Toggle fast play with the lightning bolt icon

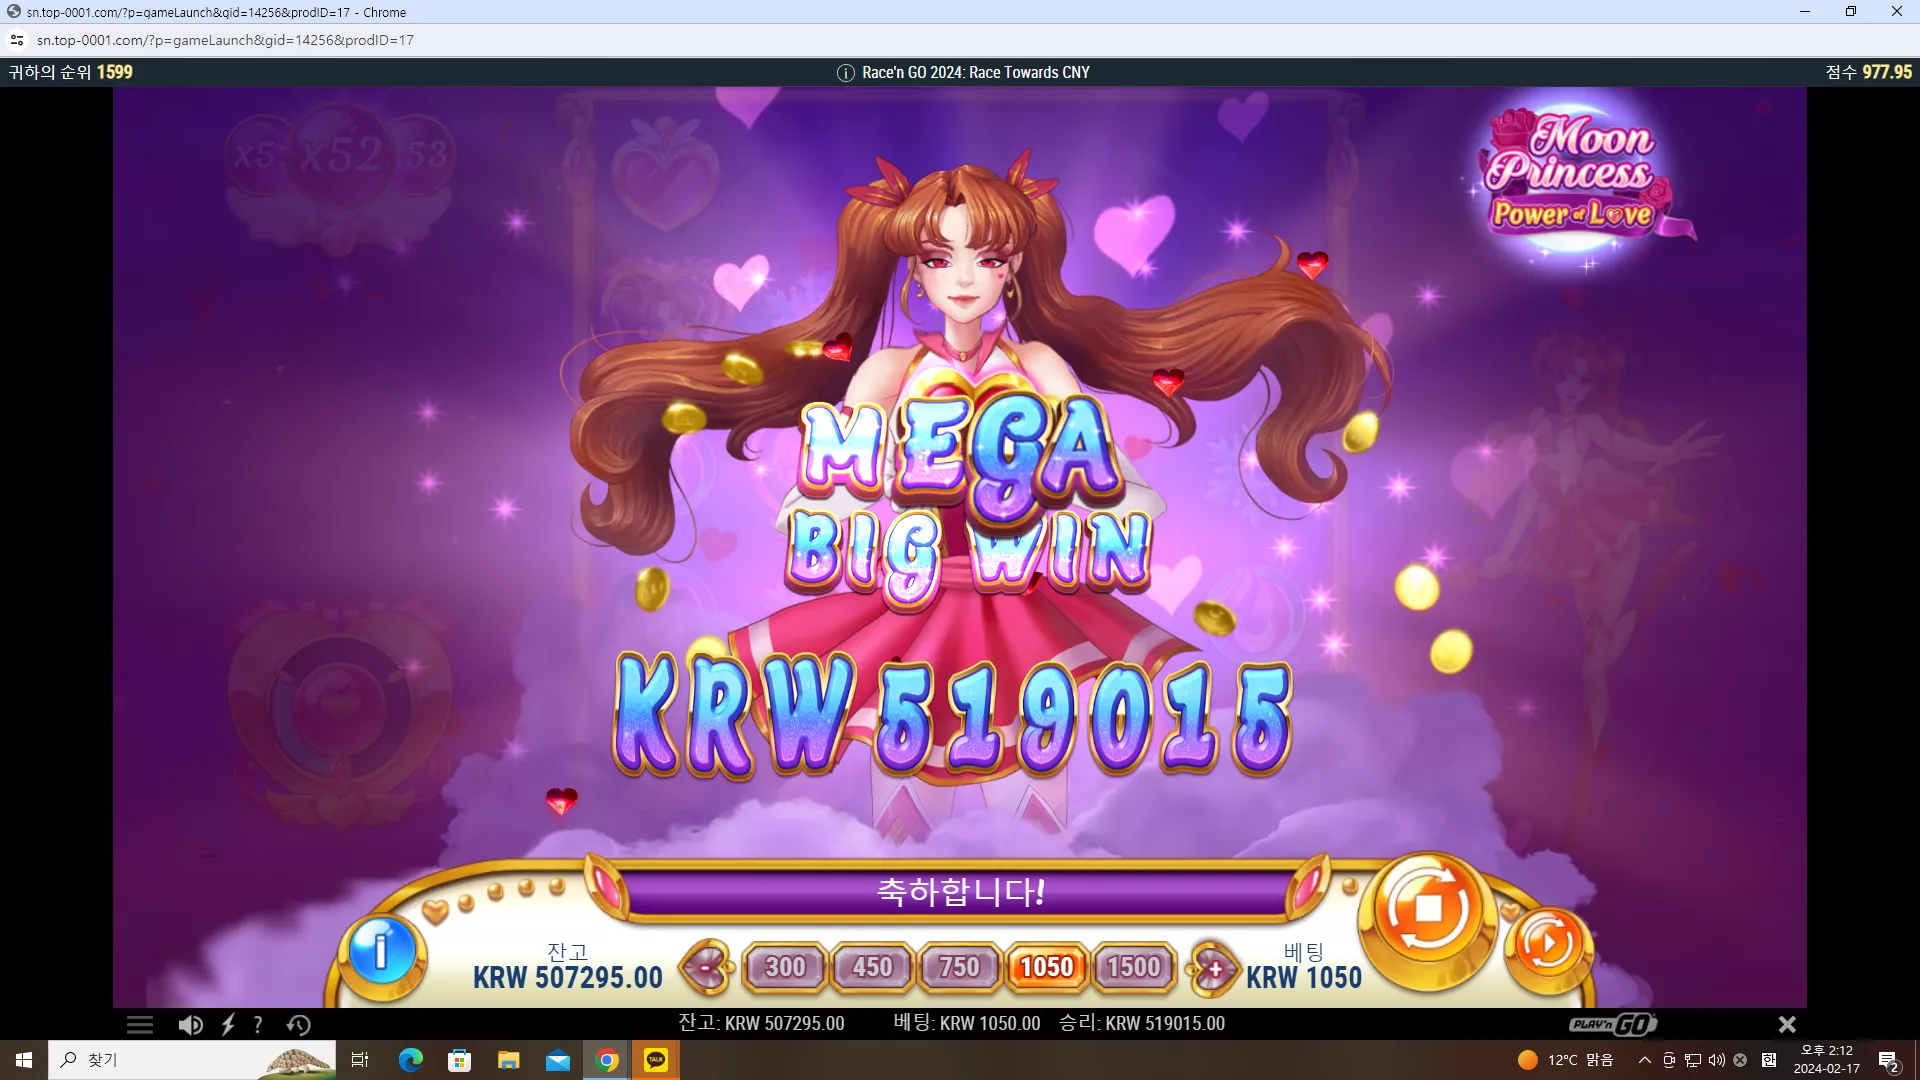coord(228,1025)
